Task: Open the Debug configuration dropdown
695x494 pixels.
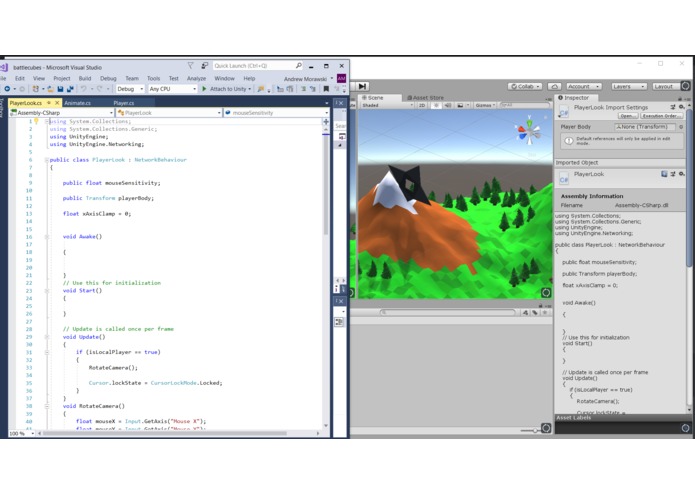Action: click(130, 89)
